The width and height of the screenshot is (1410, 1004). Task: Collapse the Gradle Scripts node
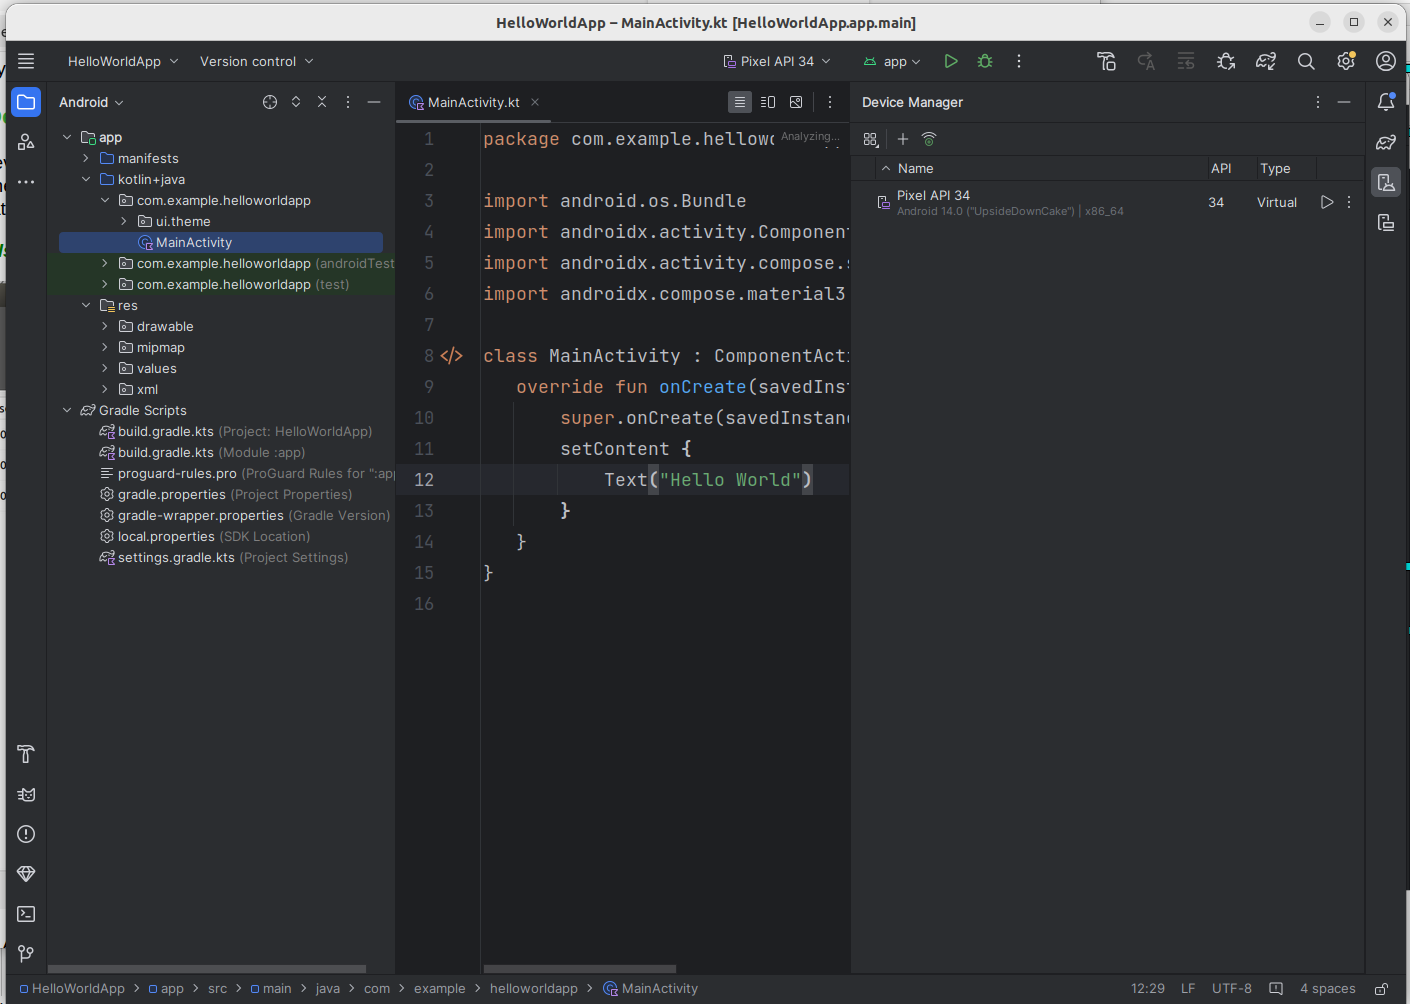point(67,410)
